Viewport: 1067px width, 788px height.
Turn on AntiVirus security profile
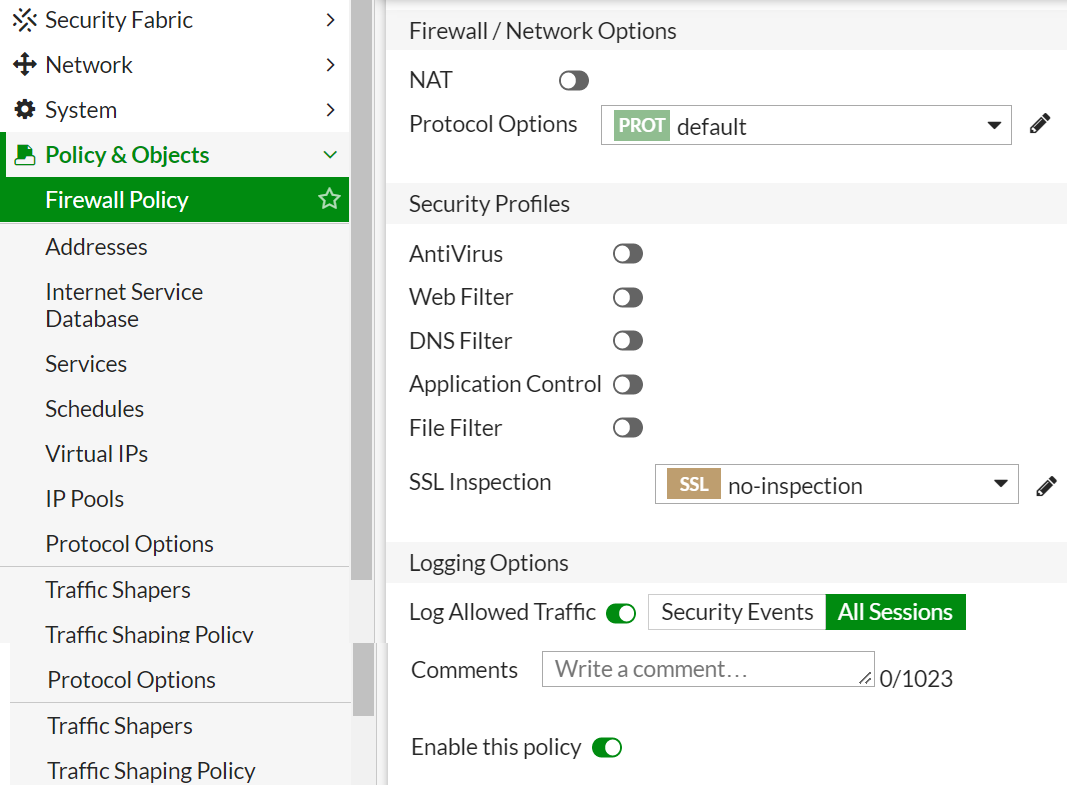[628, 254]
